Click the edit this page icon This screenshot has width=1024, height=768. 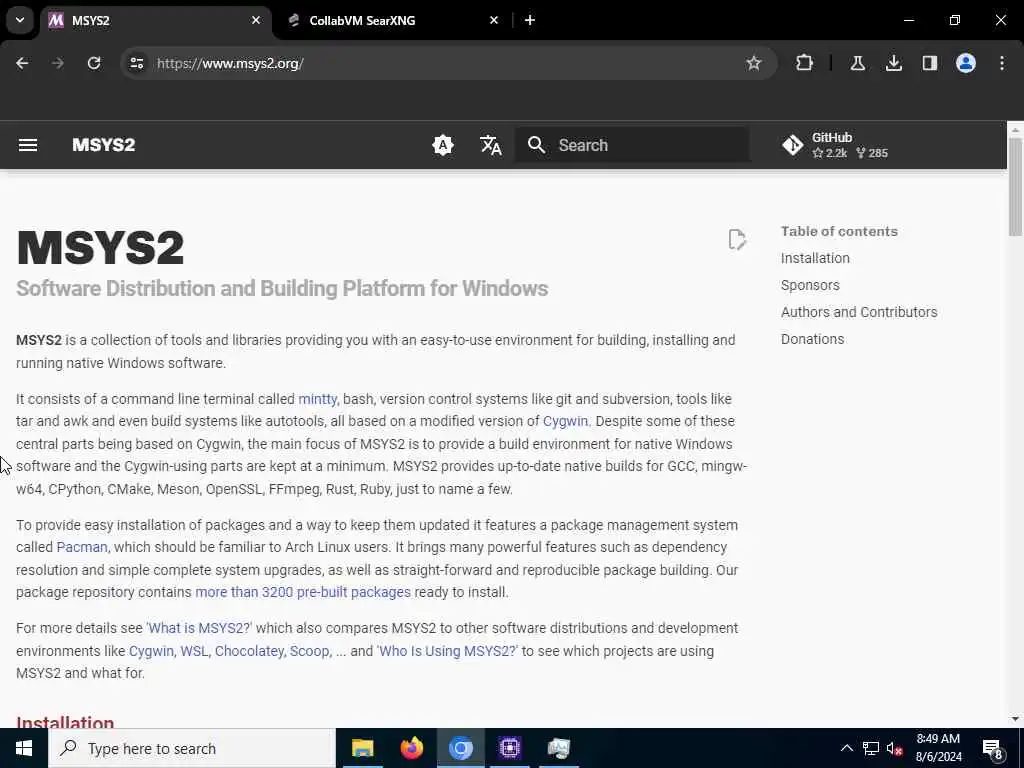737,240
